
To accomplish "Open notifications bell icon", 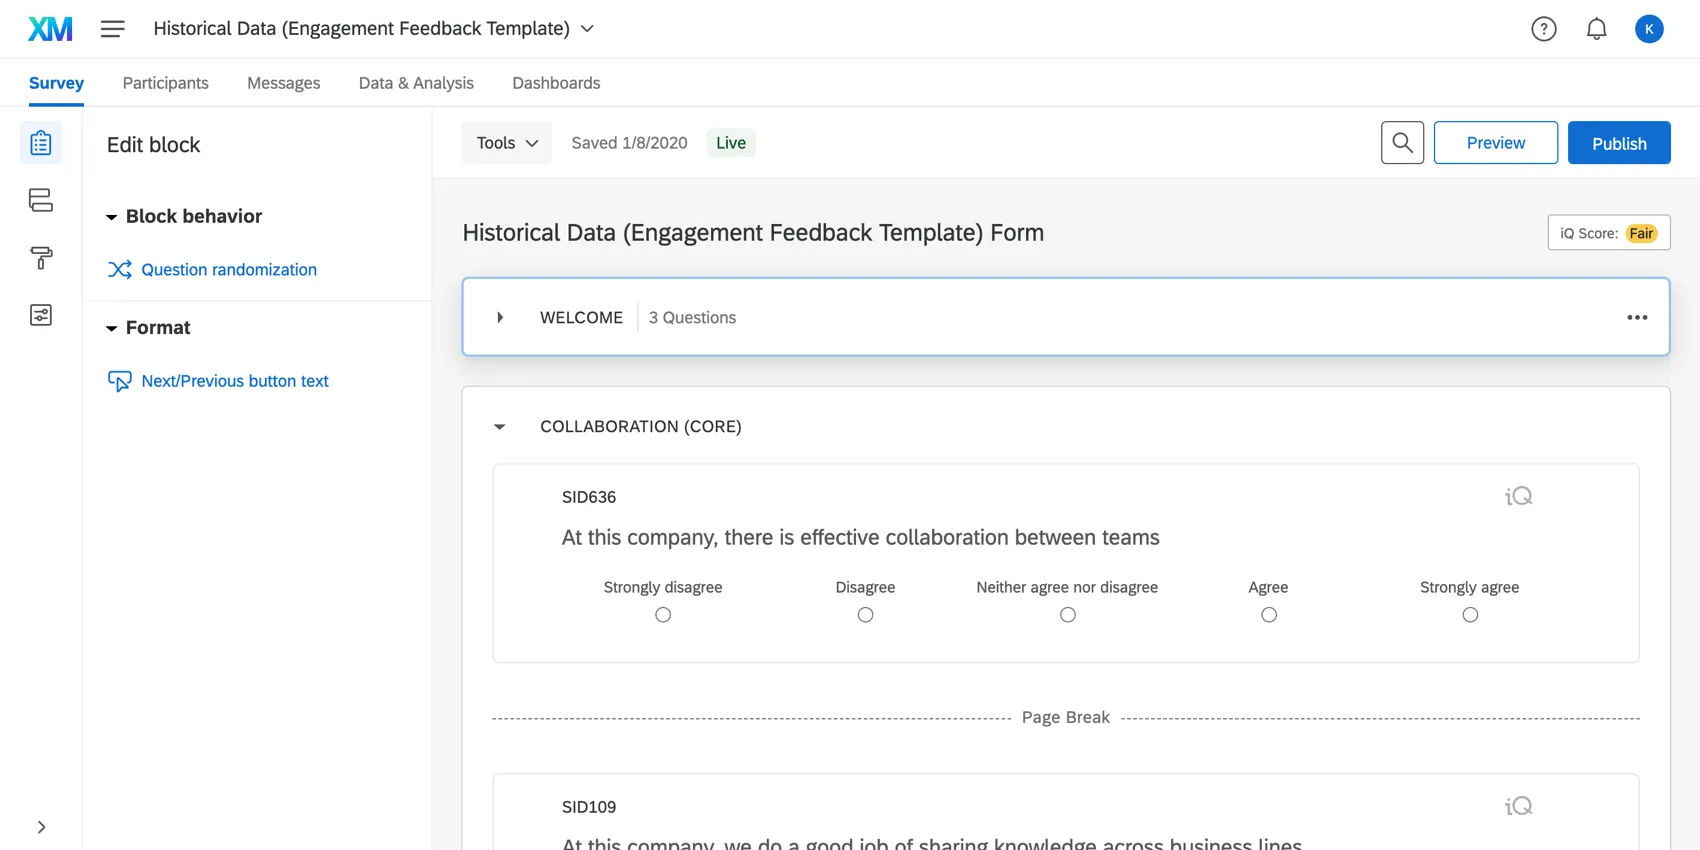I will point(1597,29).
